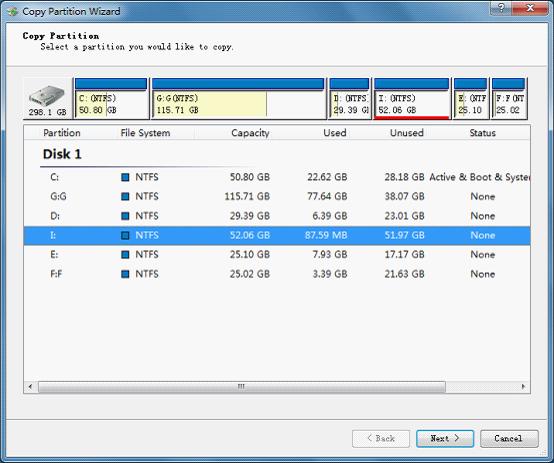The width and height of the screenshot is (554, 463).
Task: Select the E: partition row in list
Action: click(277, 254)
